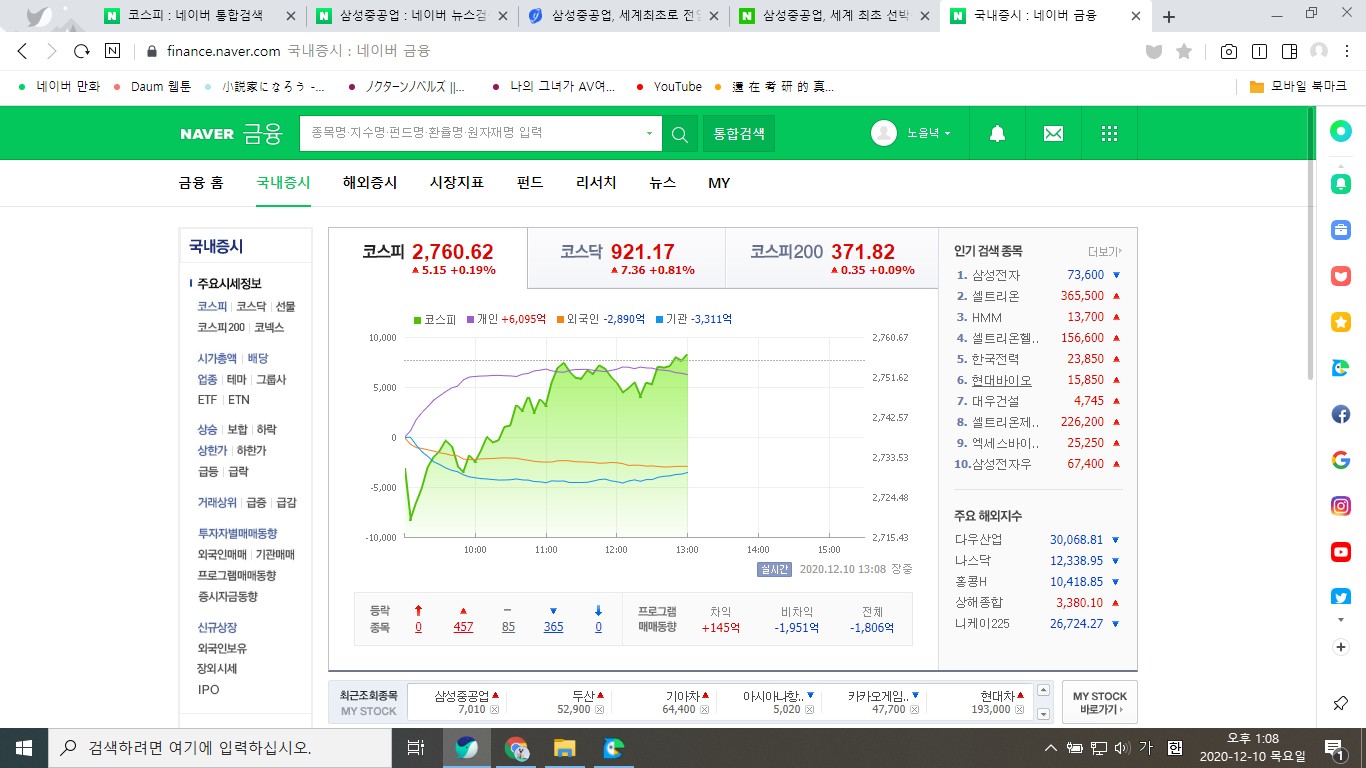The image size is (1366, 768).
Task: Open the 시장지표 menu
Action: 457,183
